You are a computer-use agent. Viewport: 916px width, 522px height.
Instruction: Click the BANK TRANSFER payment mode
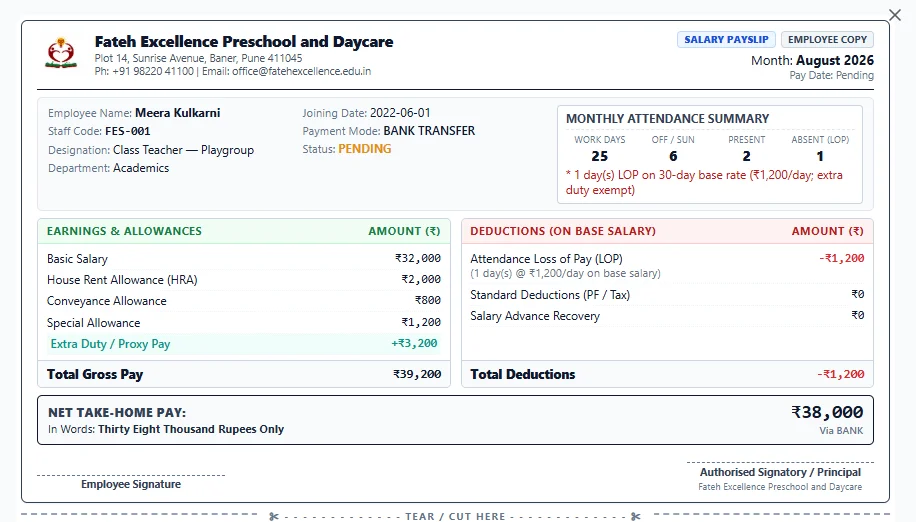click(x=429, y=131)
